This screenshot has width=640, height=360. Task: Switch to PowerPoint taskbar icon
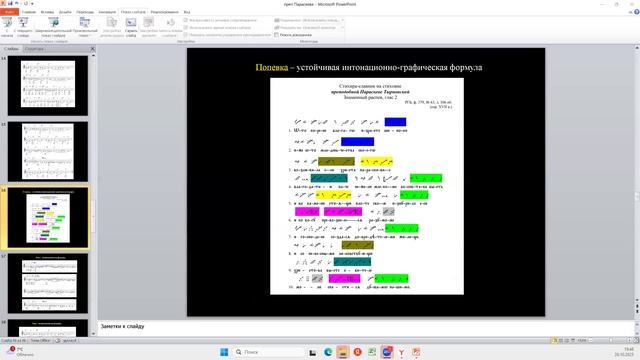(416, 352)
